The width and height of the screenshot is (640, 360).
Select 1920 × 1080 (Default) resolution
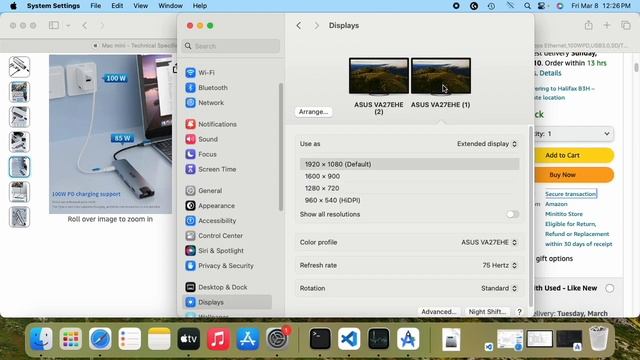pos(409,164)
